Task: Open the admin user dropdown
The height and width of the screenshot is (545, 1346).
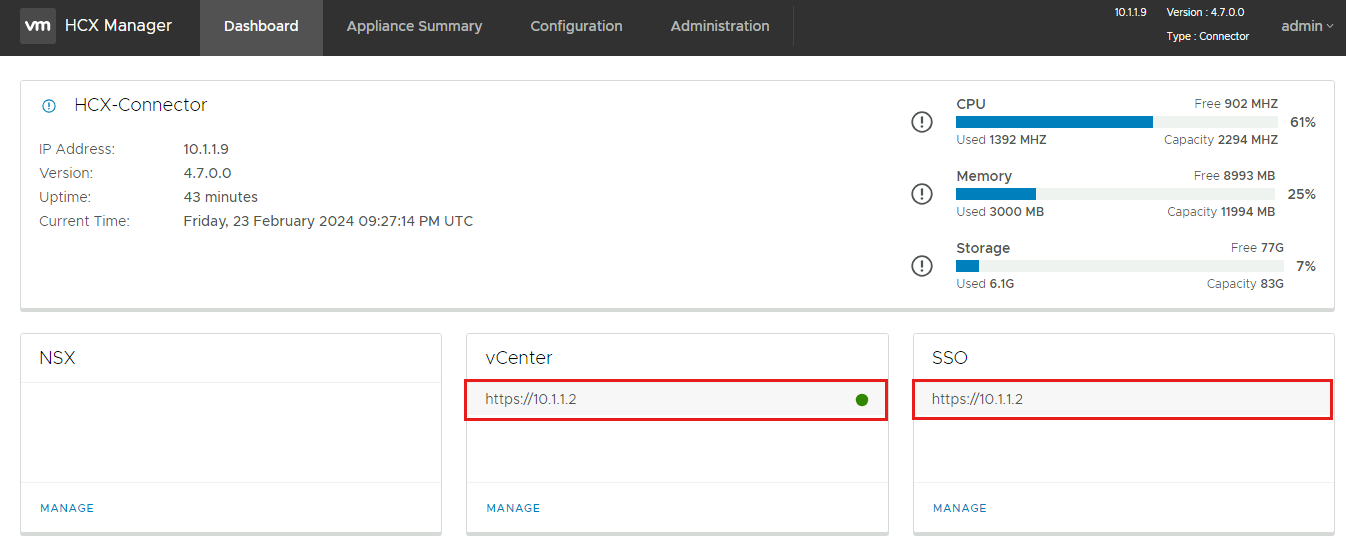Action: click(x=1307, y=26)
